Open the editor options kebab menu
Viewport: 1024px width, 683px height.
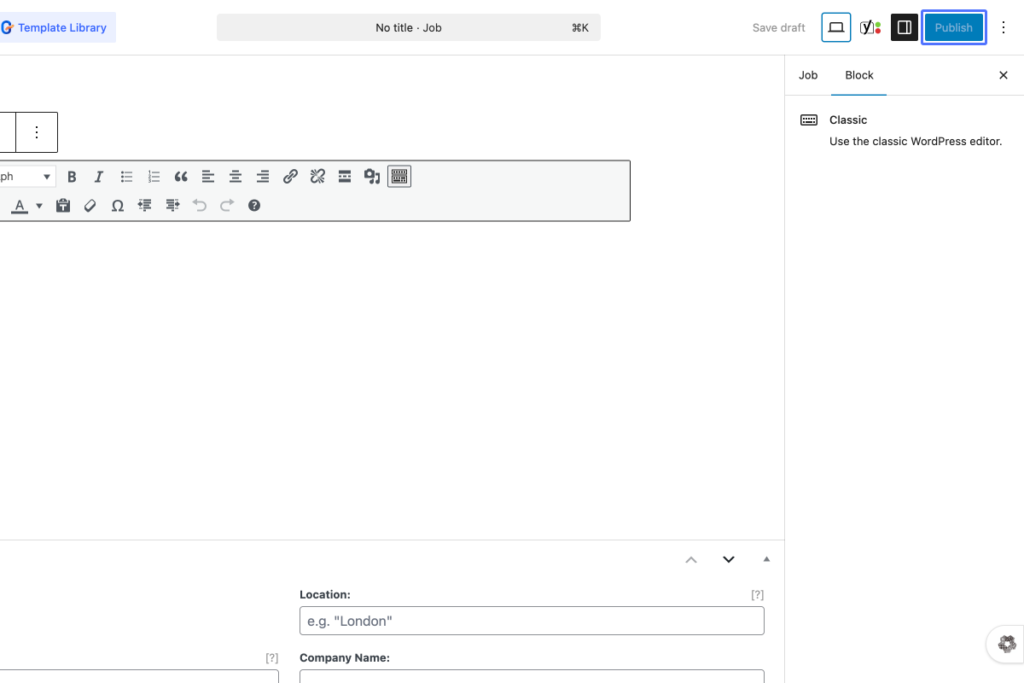pos(1004,27)
